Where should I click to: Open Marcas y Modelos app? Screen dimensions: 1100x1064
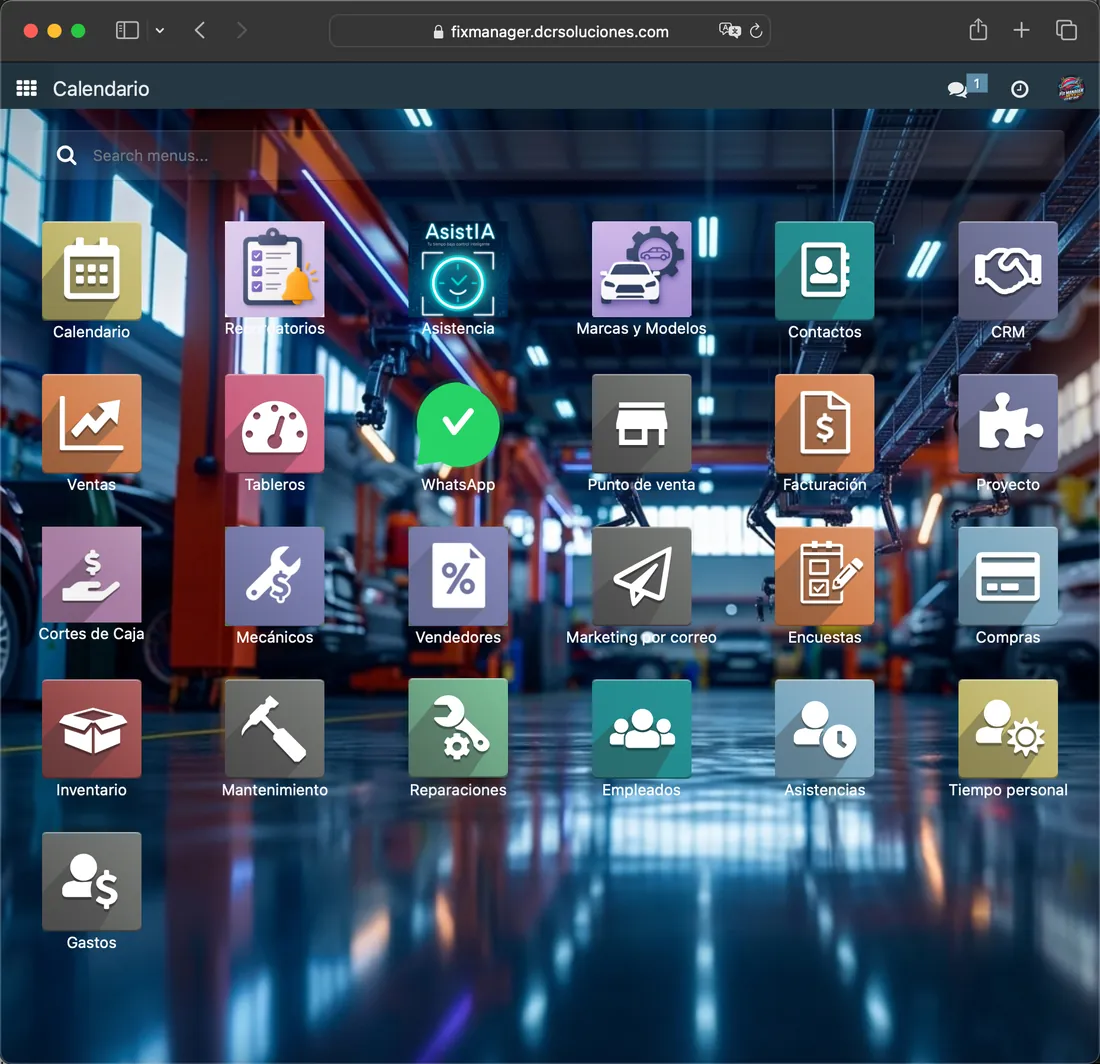[x=641, y=269]
